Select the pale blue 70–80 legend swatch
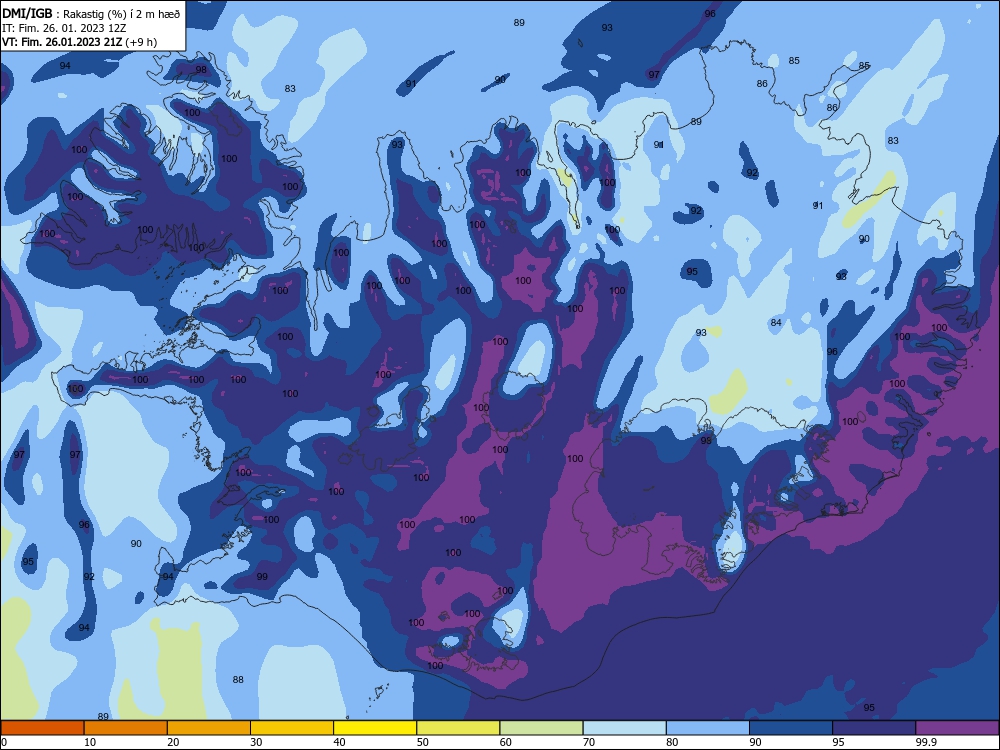Viewport: 1000px width, 750px height. (x=624, y=728)
